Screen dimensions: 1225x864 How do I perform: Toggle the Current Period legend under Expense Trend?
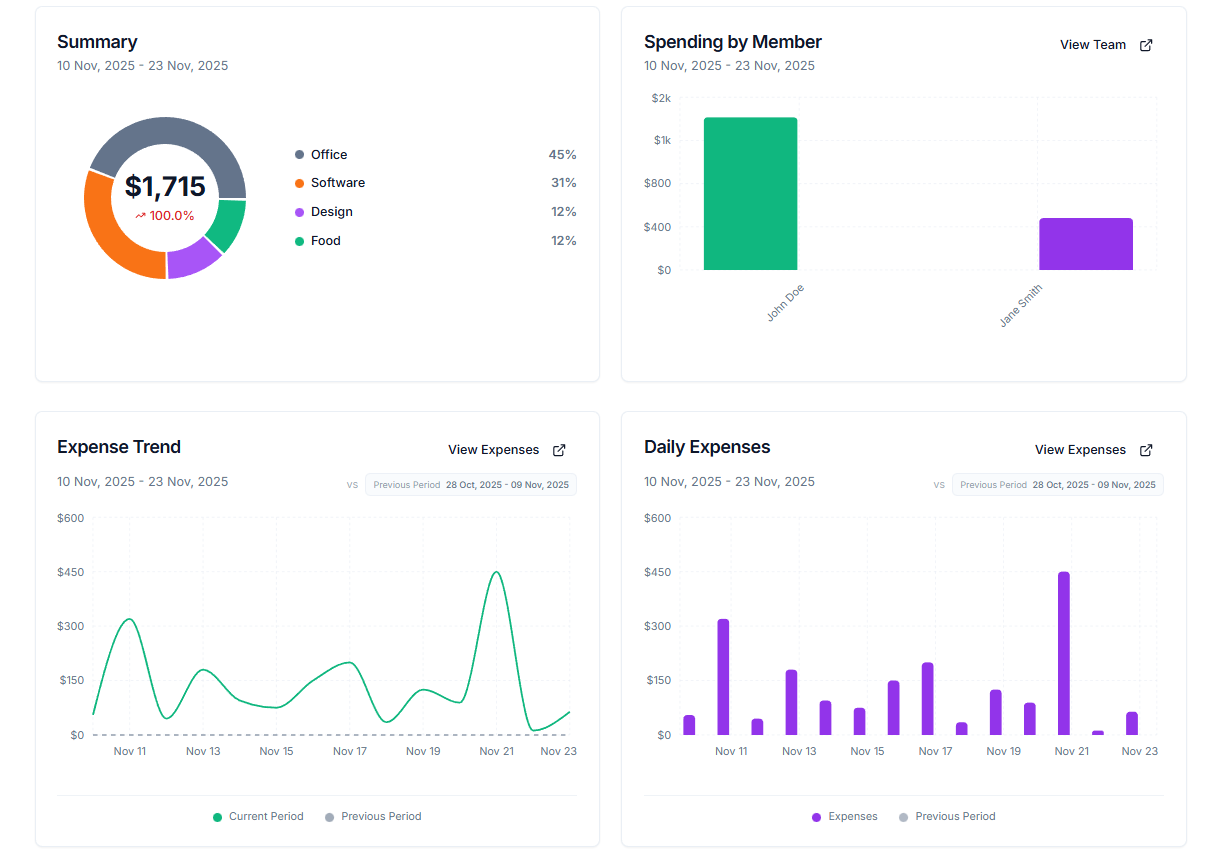(258, 816)
